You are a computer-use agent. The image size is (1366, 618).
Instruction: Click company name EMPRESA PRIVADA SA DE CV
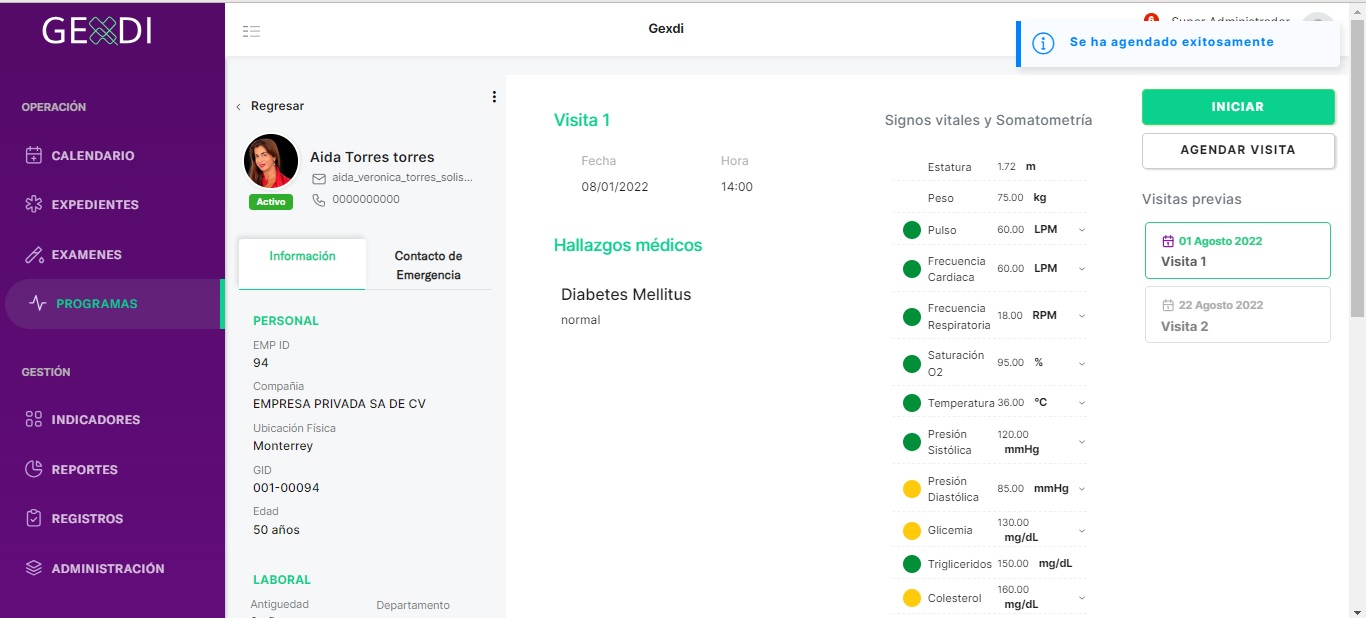point(339,404)
